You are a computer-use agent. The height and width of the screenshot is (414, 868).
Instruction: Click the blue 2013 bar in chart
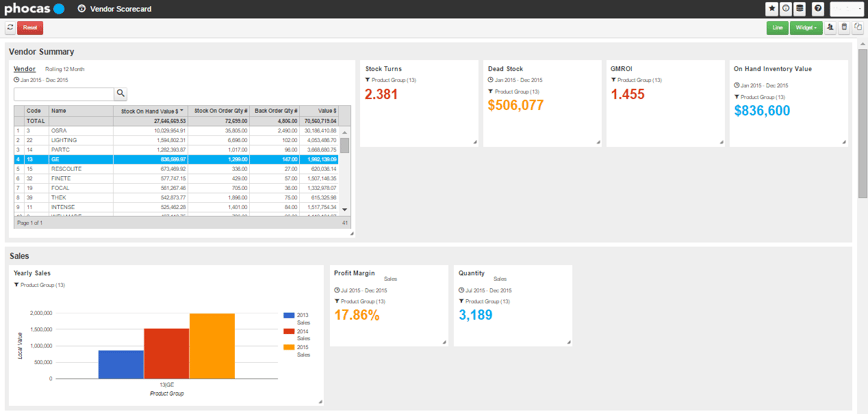point(121,365)
